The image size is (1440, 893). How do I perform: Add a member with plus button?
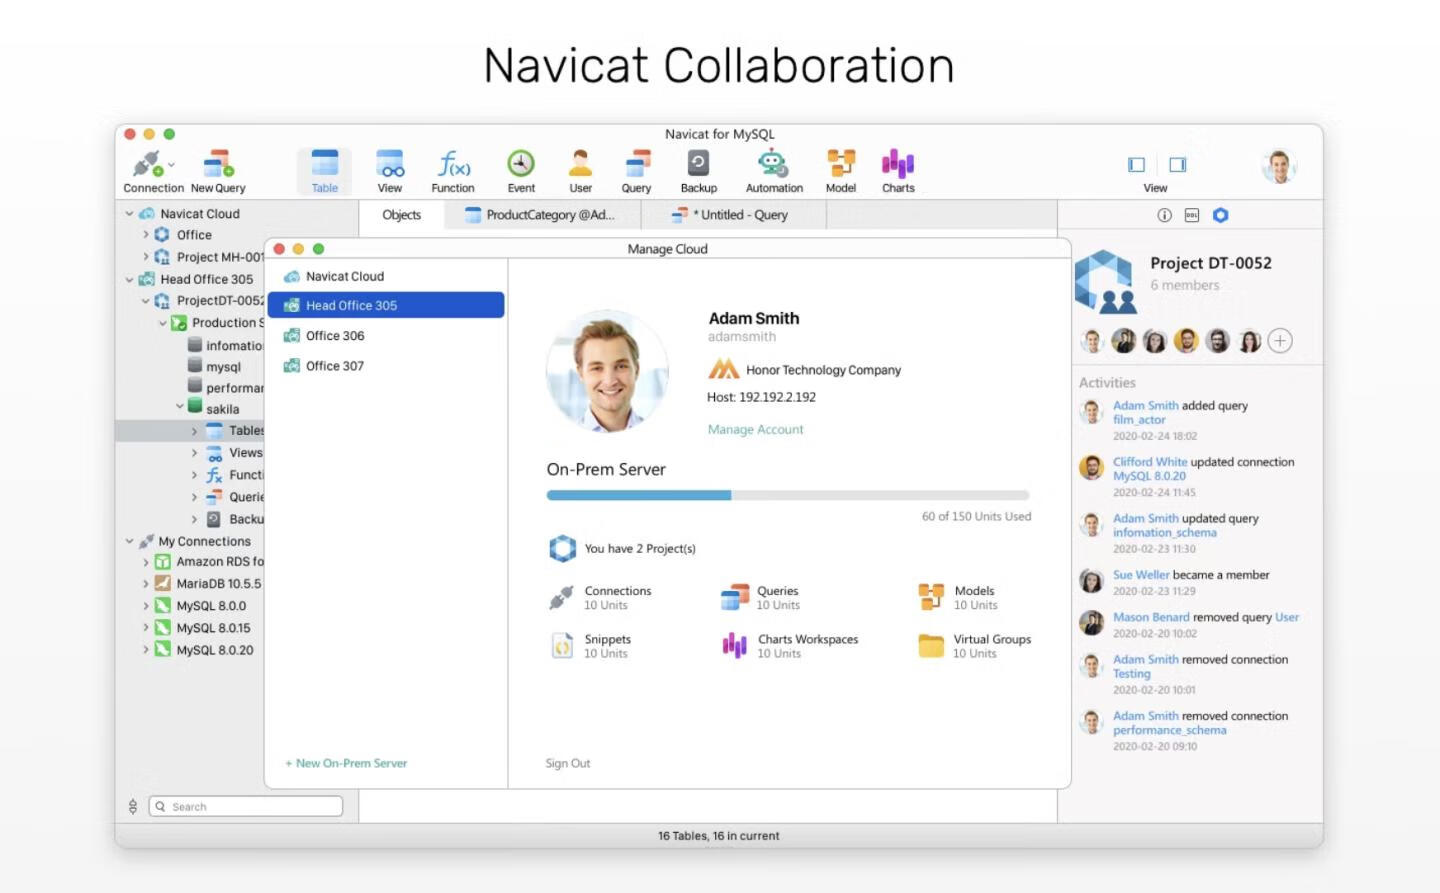(x=1280, y=341)
